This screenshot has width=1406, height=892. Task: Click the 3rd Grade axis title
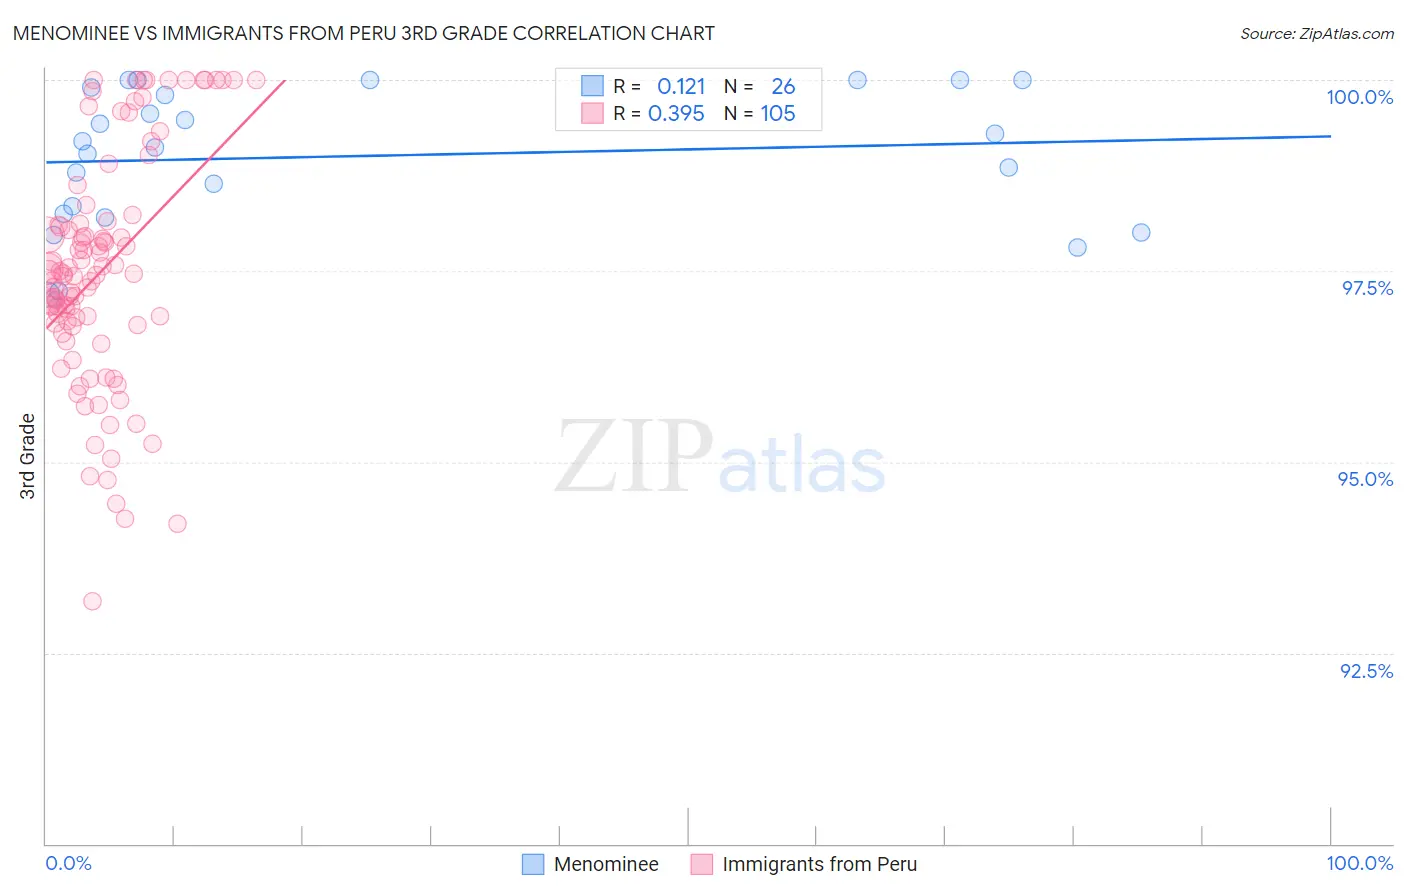point(28,456)
